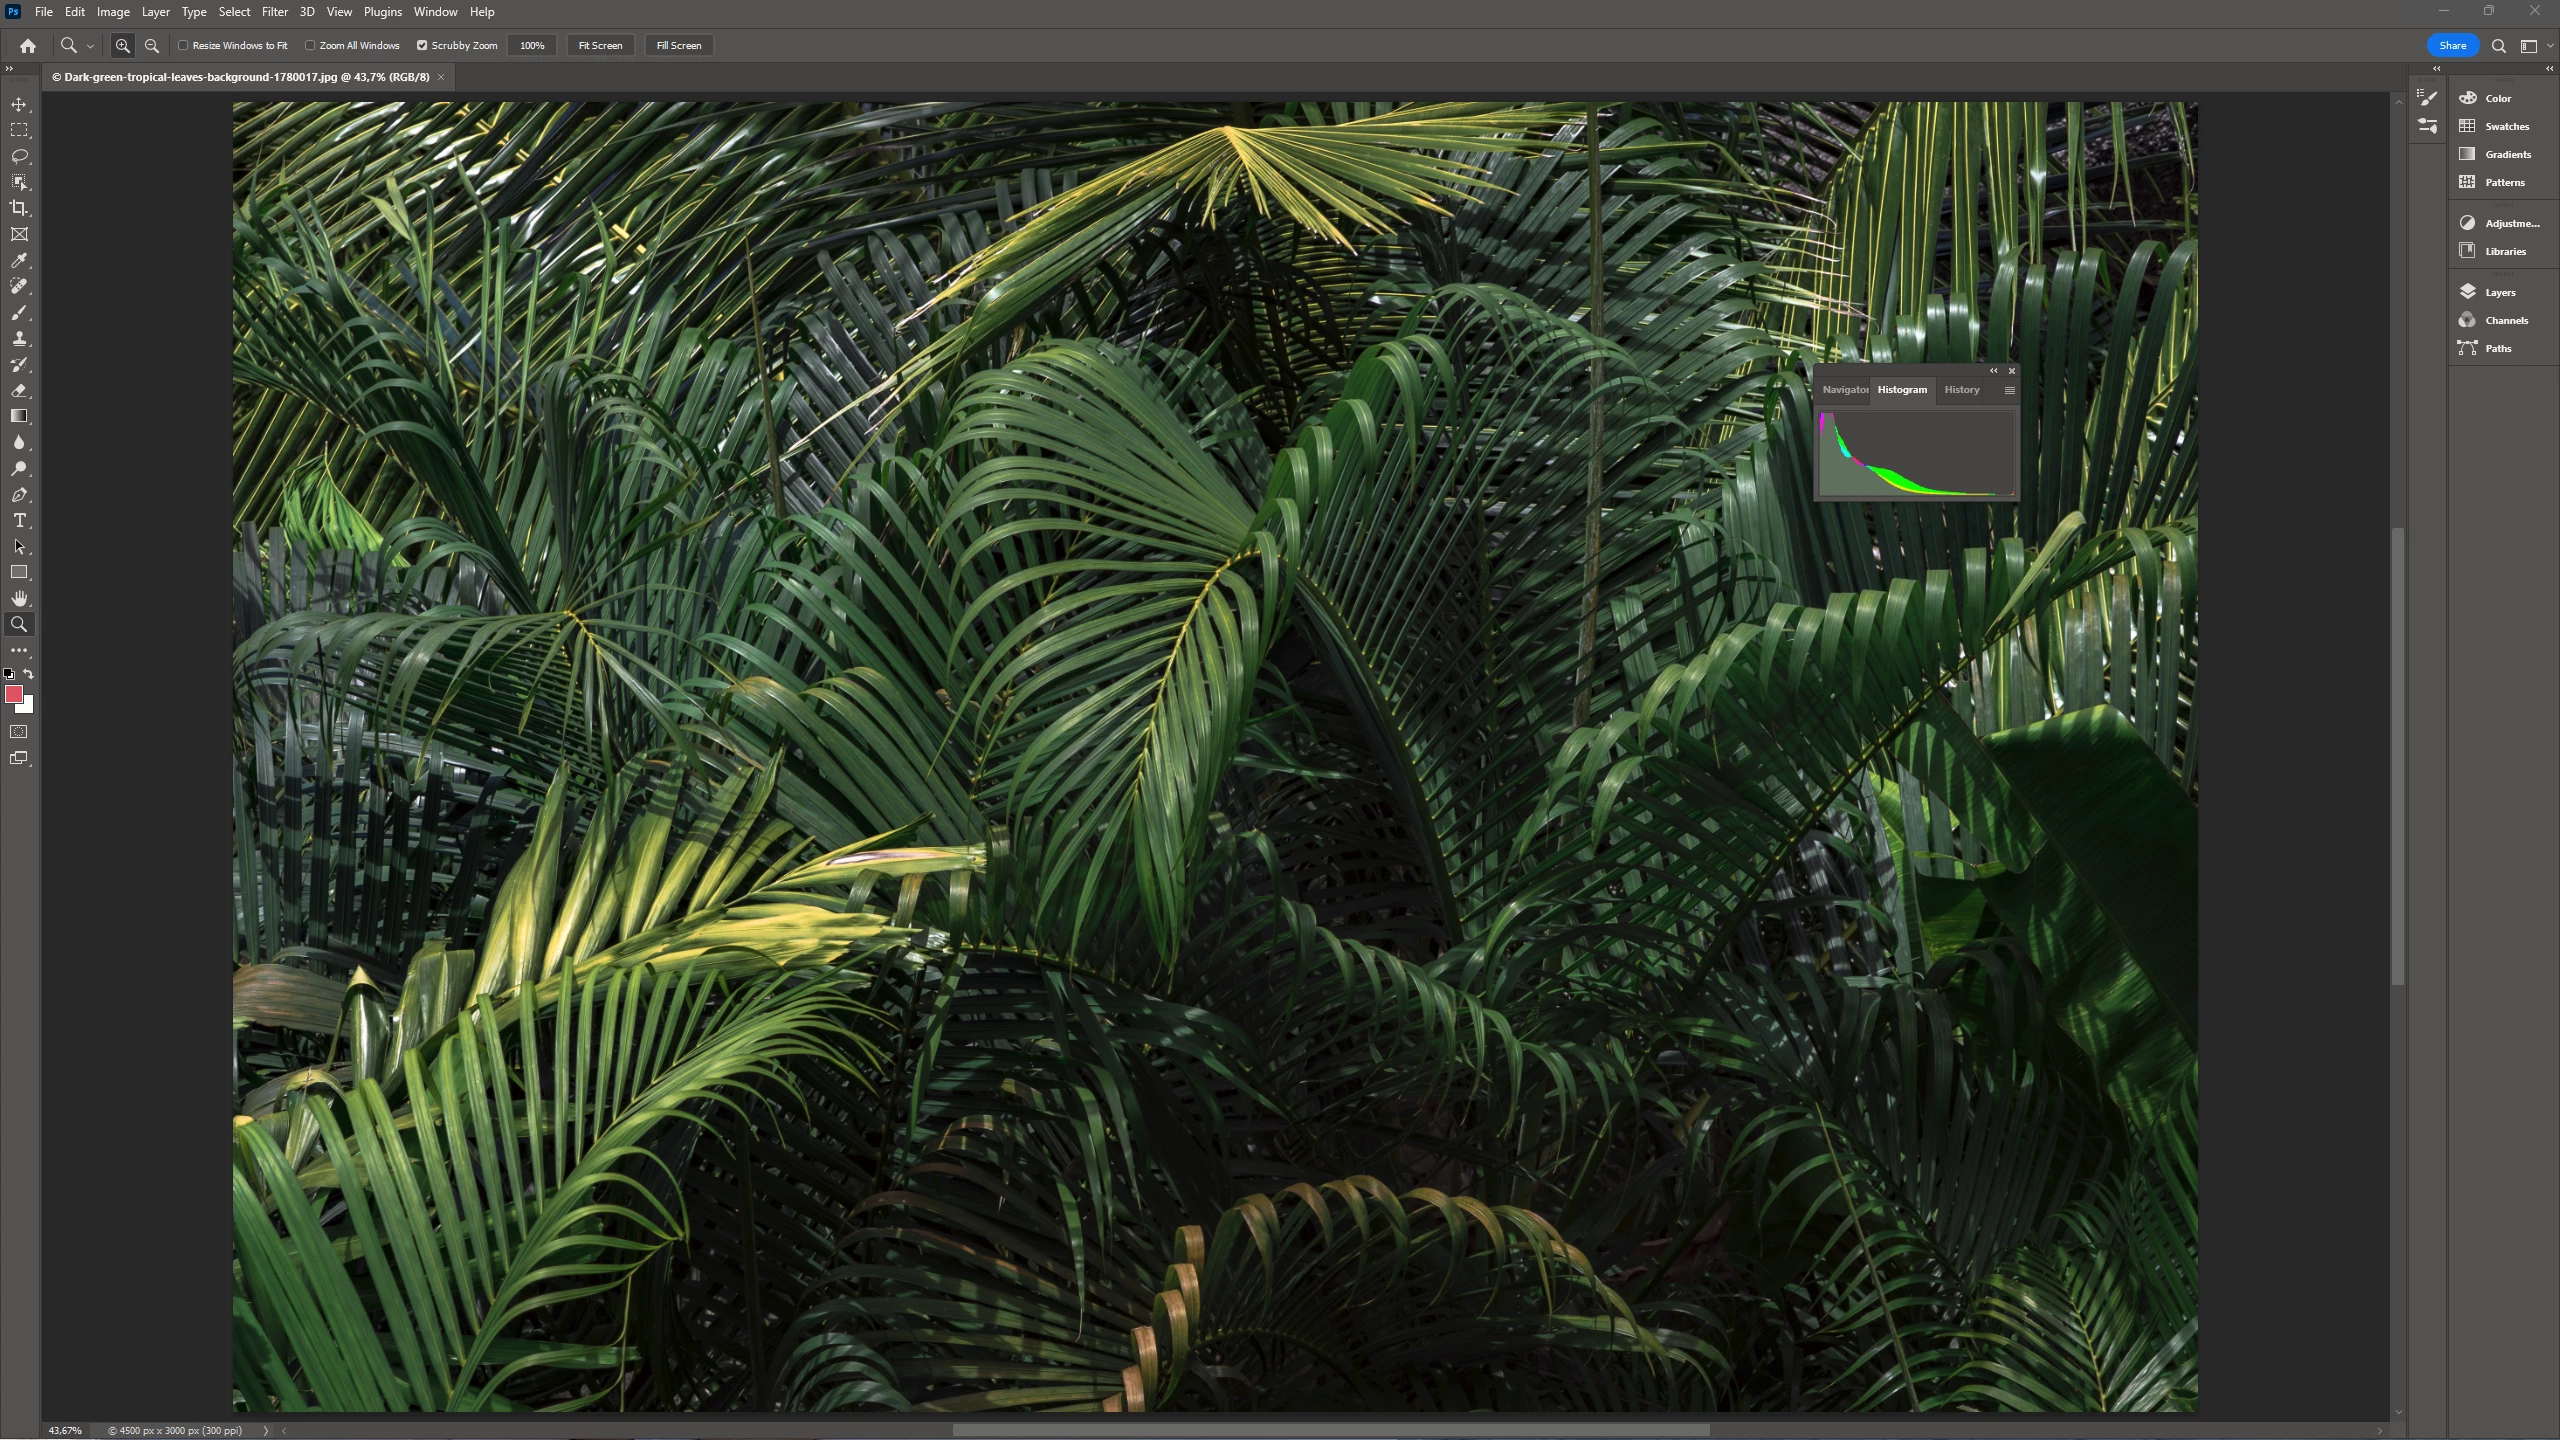Expand the collapsed right panel dock
This screenshot has height=1440, width=2560.
(2549, 68)
